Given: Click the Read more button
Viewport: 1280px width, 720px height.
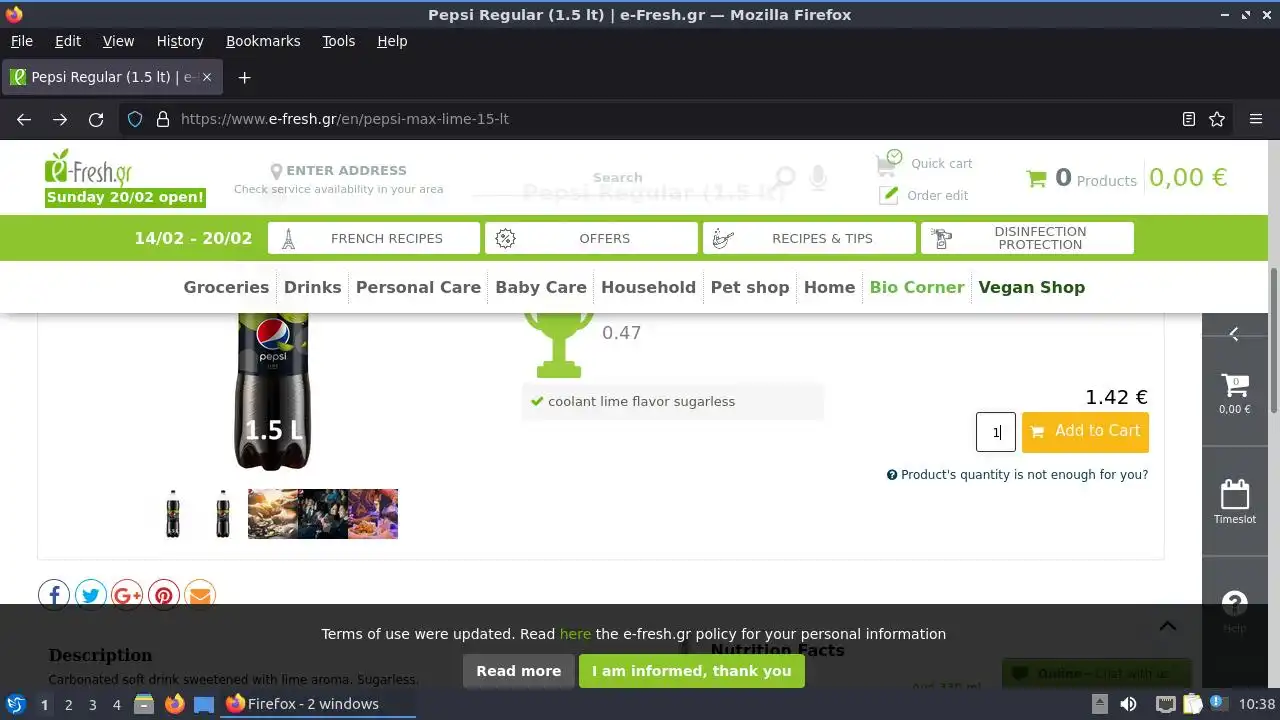Looking at the screenshot, I should pos(518,671).
